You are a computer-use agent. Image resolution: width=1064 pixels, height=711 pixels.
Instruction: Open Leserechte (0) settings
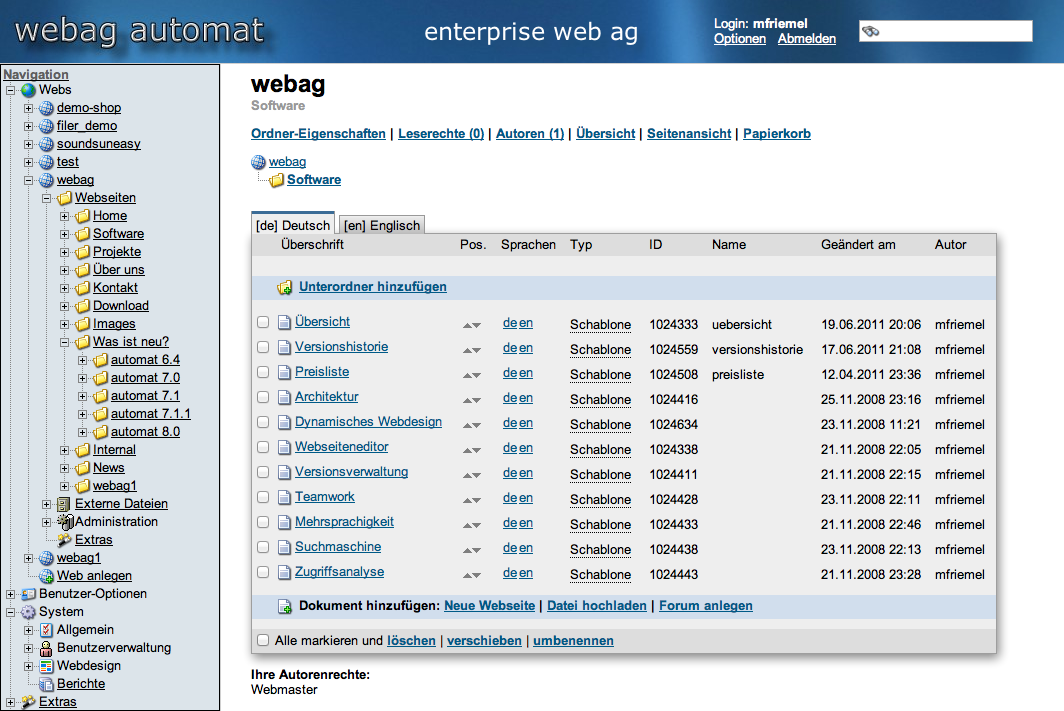[x=441, y=134]
